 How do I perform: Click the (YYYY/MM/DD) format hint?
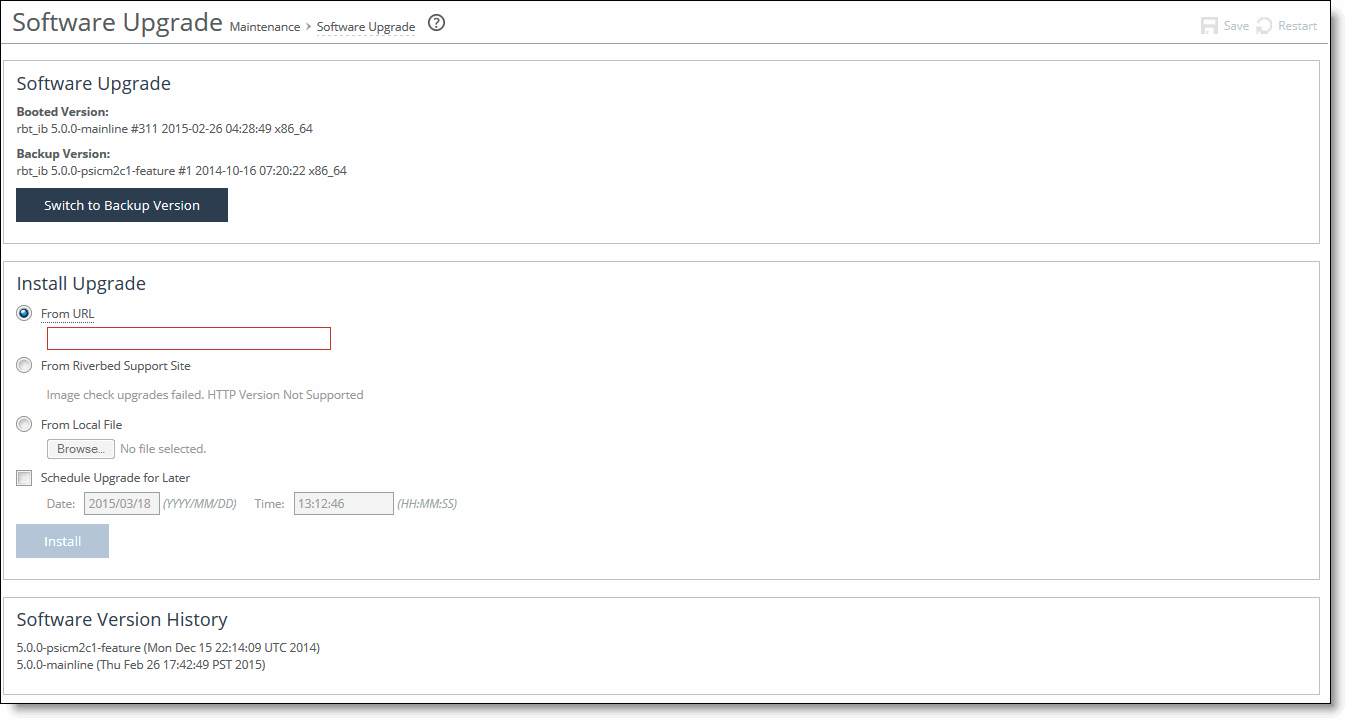[x=200, y=504]
